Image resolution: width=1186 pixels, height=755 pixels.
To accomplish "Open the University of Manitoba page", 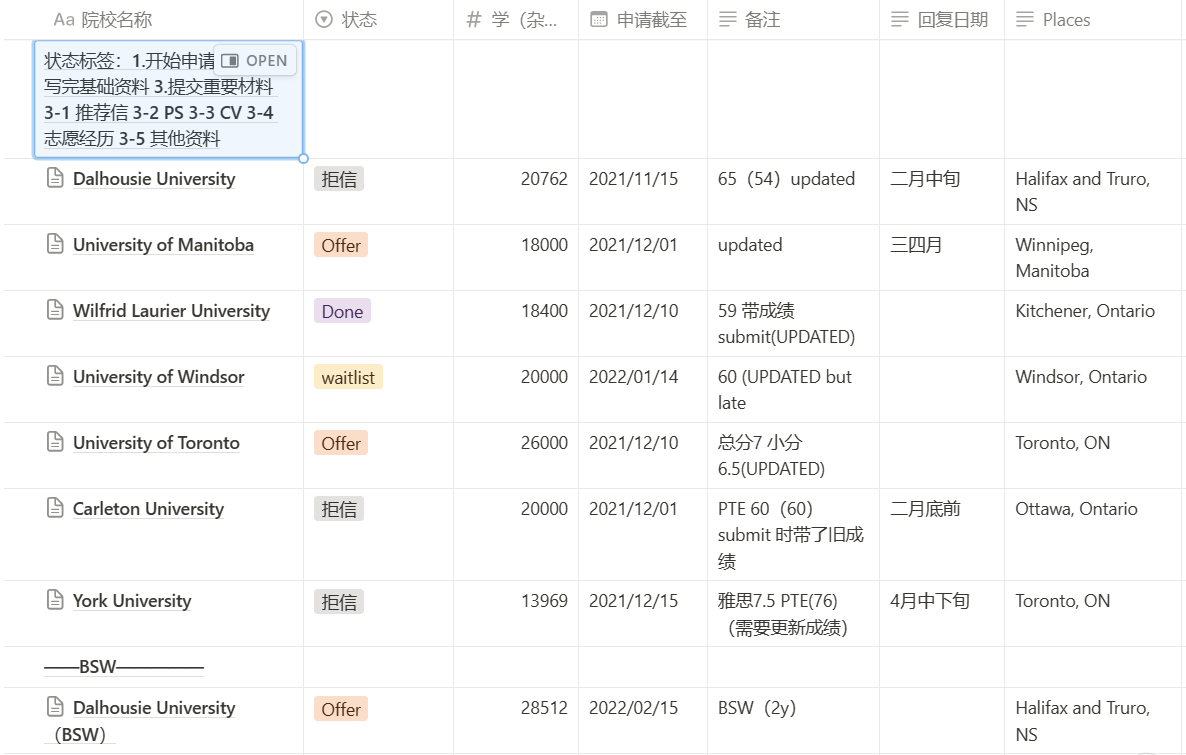I will (163, 245).
